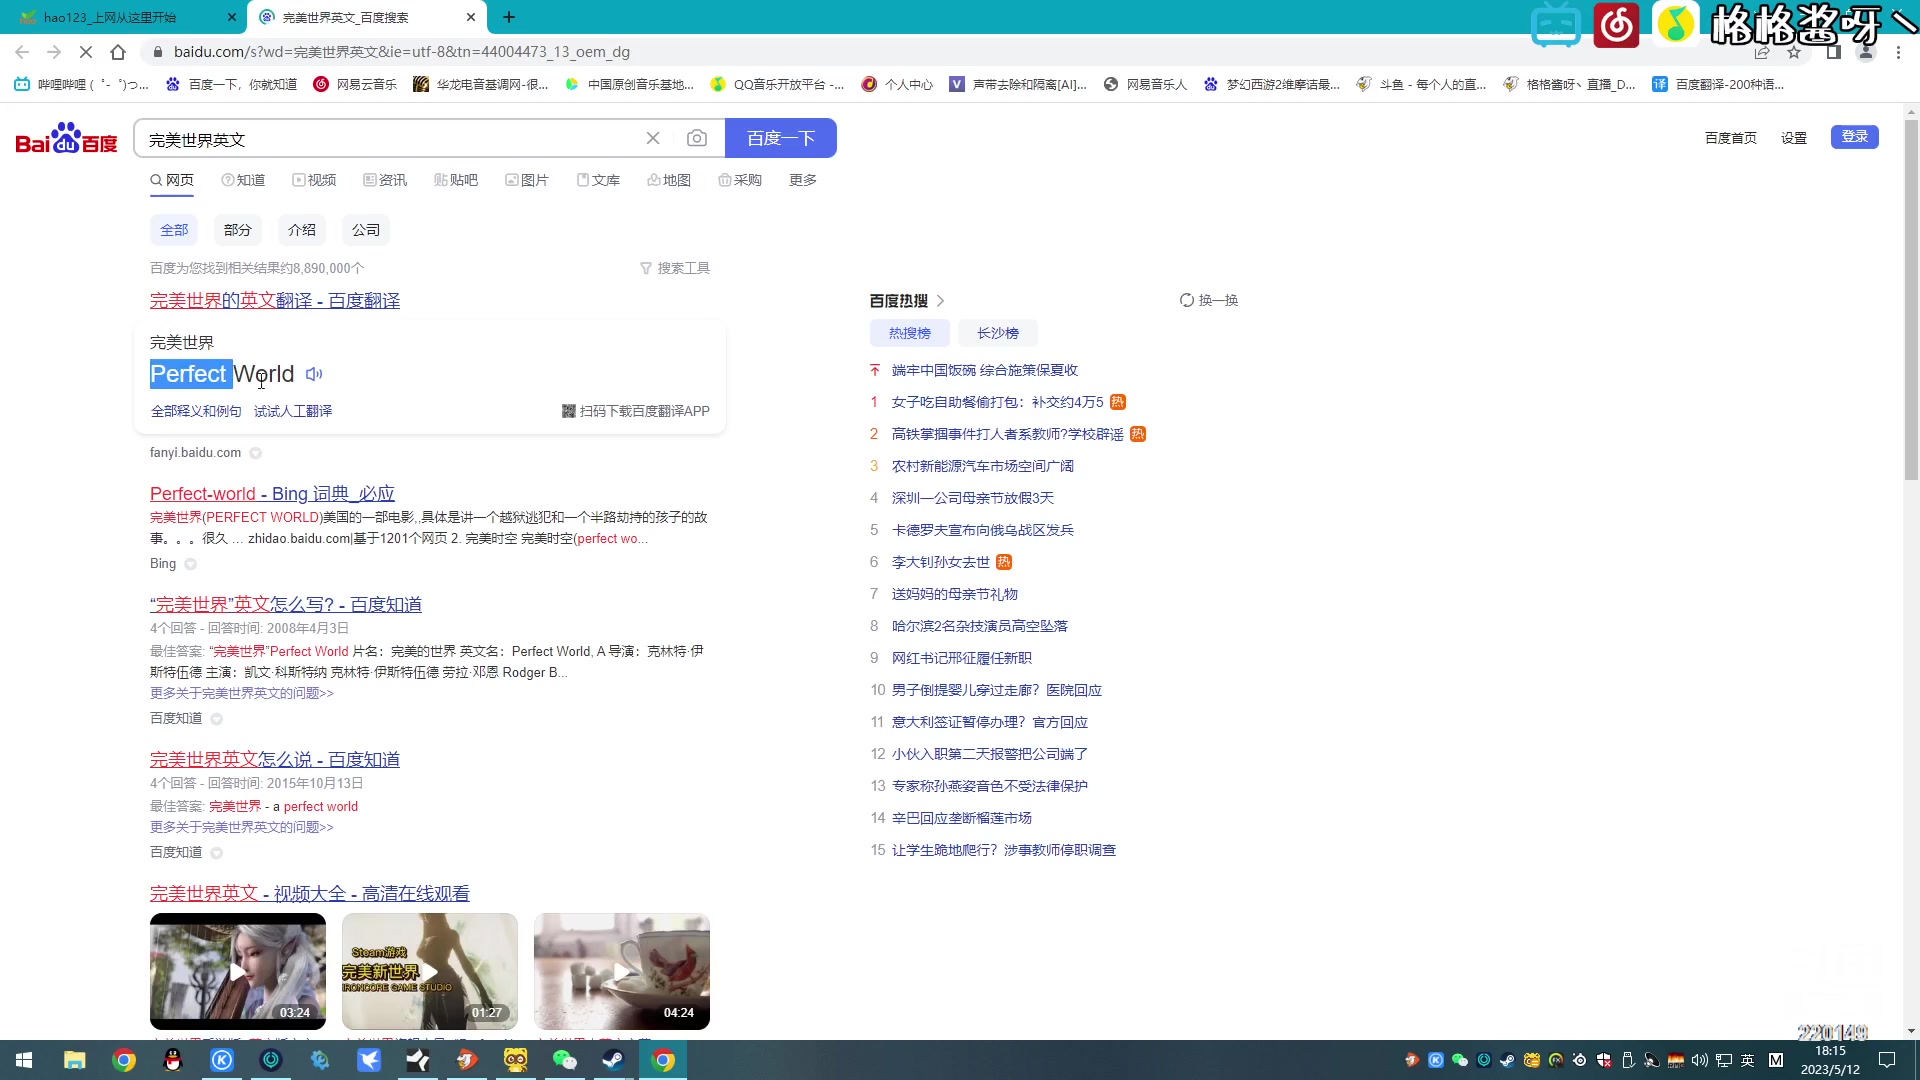Click 试试人工翻译 link
This screenshot has width=1920, height=1080.
[x=293, y=411]
